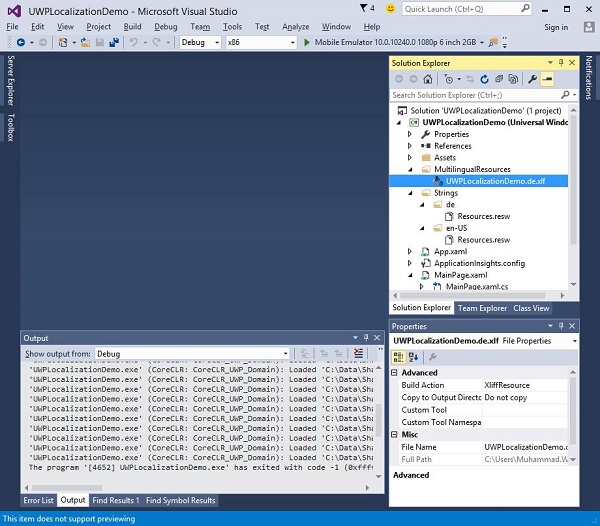Open the Mobile Emulator target dropdown arrow
The image size is (600, 526).
[482, 42]
